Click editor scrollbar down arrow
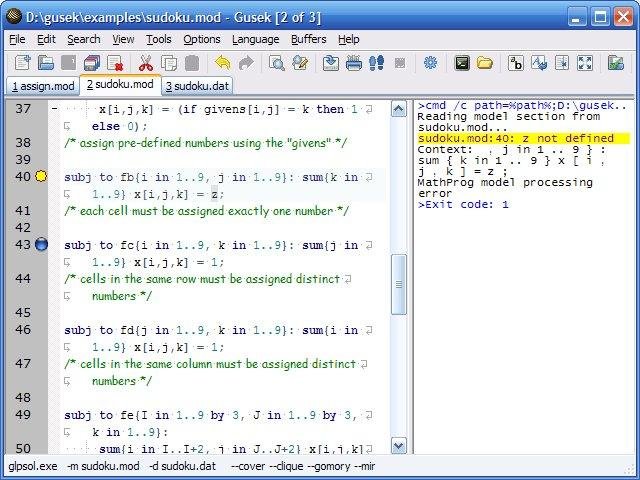 click(x=399, y=446)
